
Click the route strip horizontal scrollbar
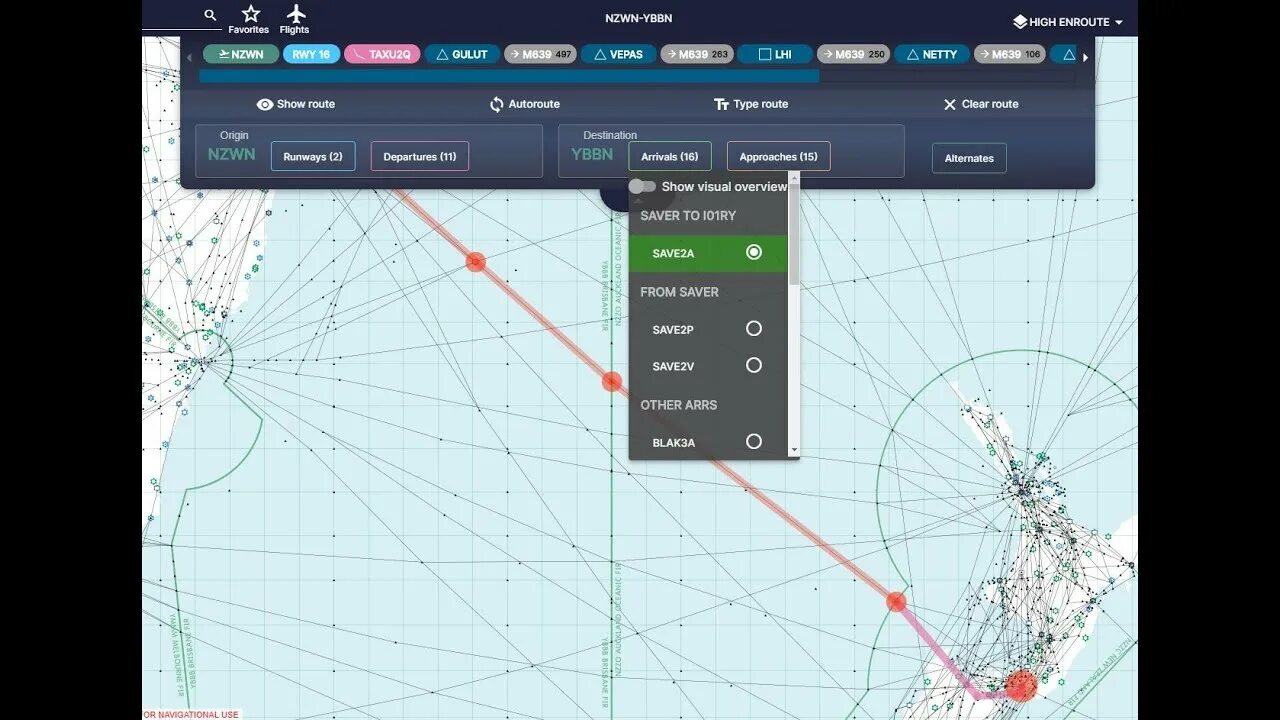509,76
